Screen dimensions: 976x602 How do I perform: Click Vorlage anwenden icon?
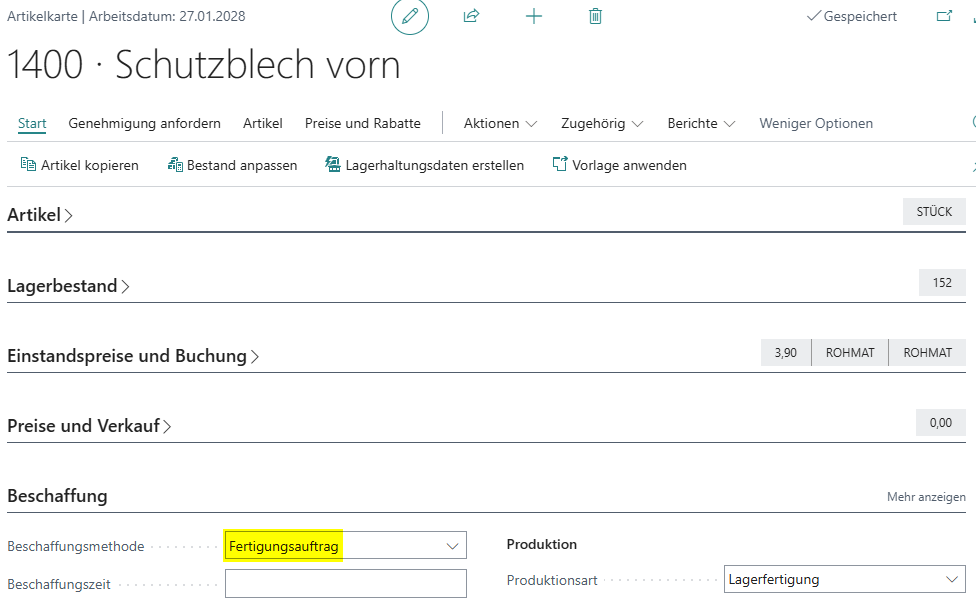[x=560, y=164]
